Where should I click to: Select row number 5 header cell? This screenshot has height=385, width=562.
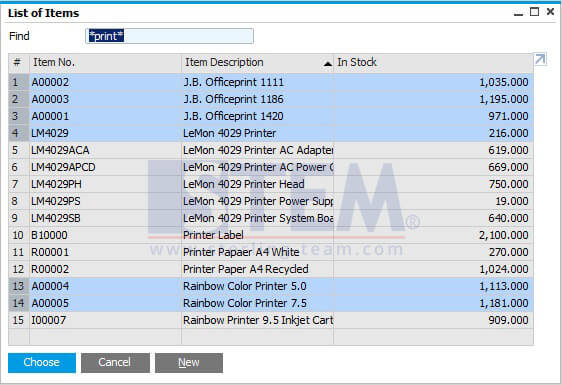pos(19,150)
